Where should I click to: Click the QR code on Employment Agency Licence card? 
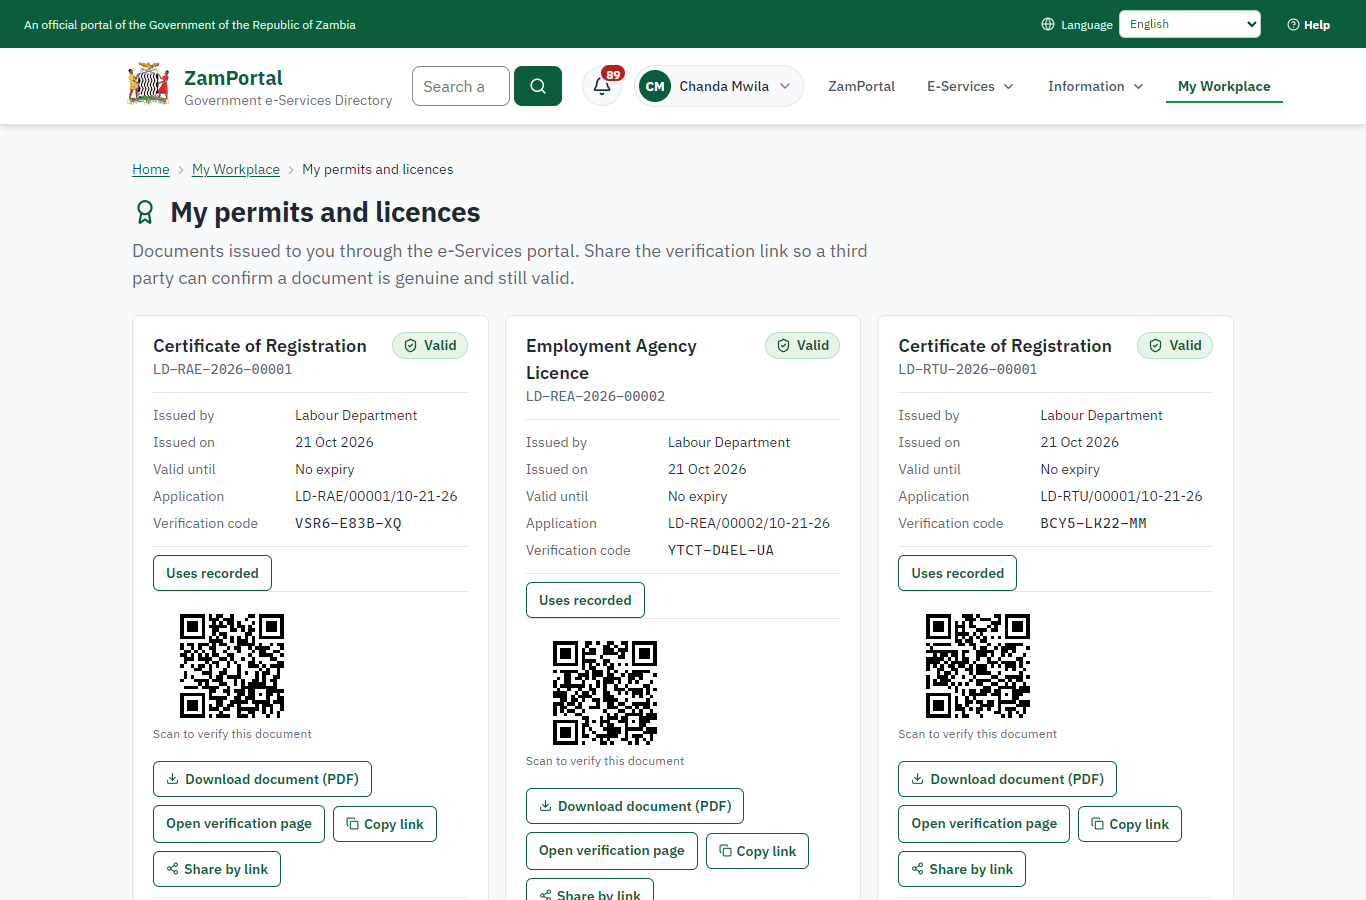tap(605, 693)
